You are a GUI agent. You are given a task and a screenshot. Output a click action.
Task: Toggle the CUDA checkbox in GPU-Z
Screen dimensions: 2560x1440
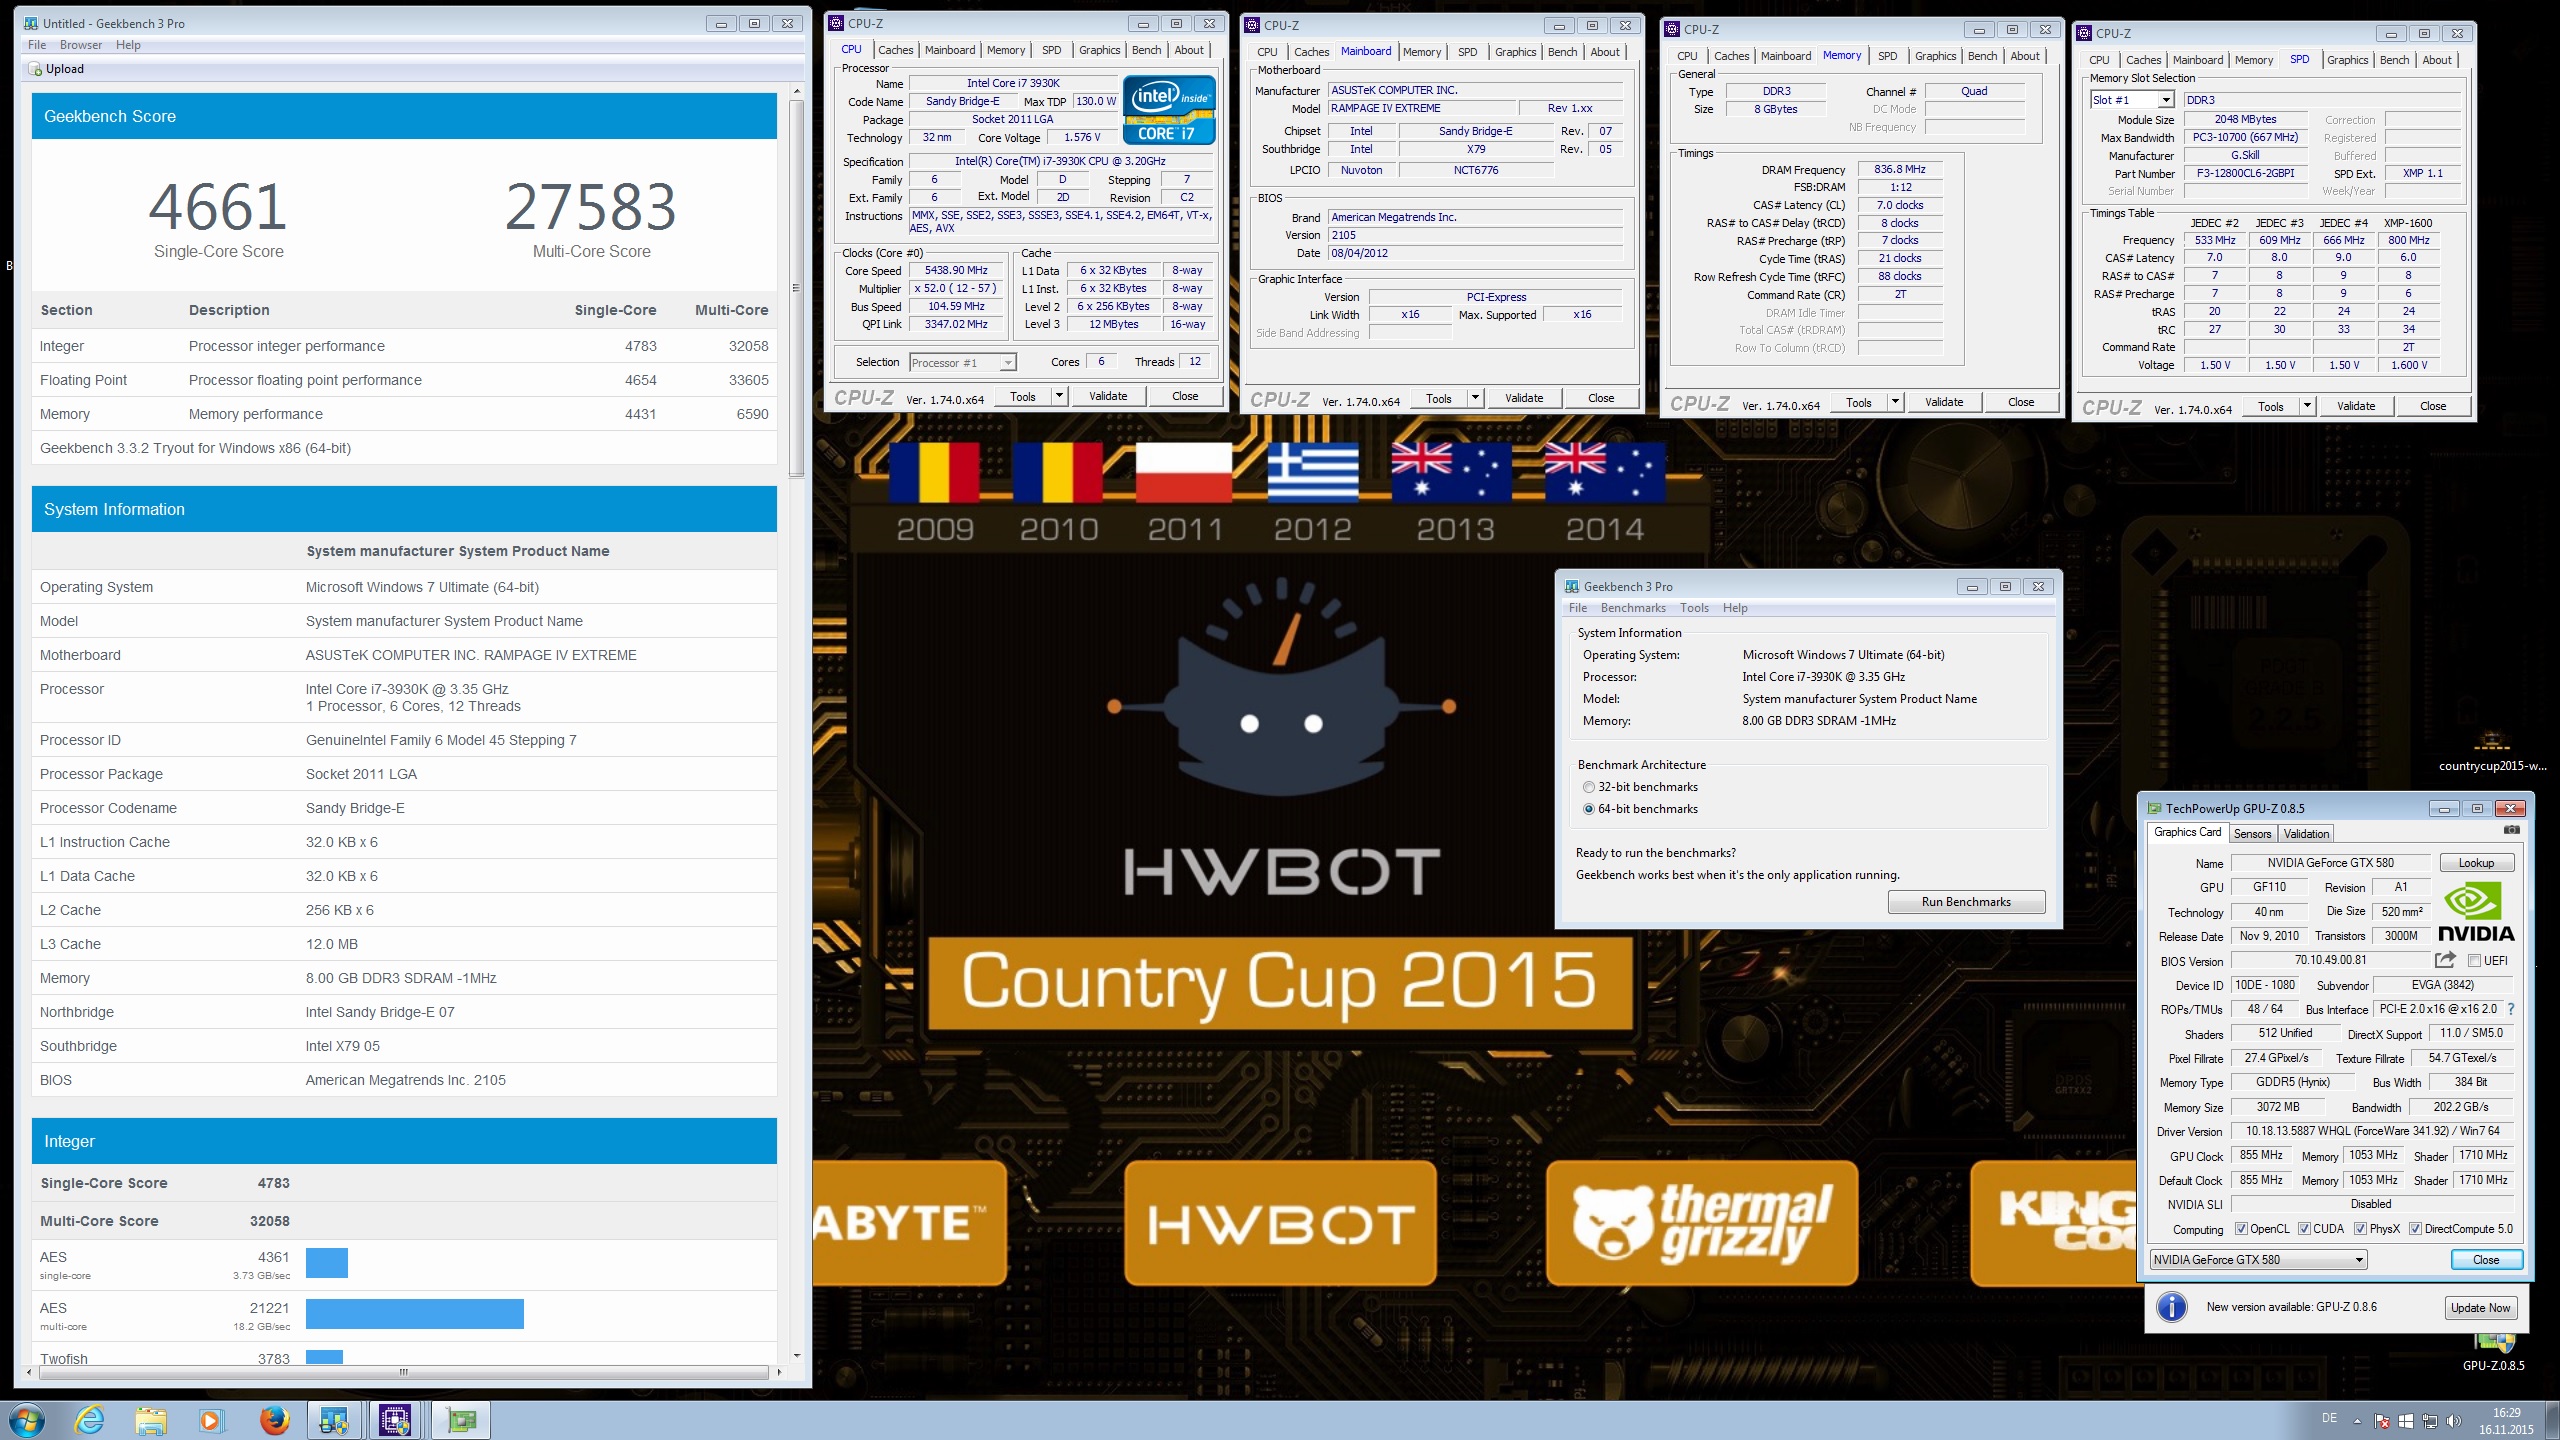pyautogui.click(x=2304, y=1229)
